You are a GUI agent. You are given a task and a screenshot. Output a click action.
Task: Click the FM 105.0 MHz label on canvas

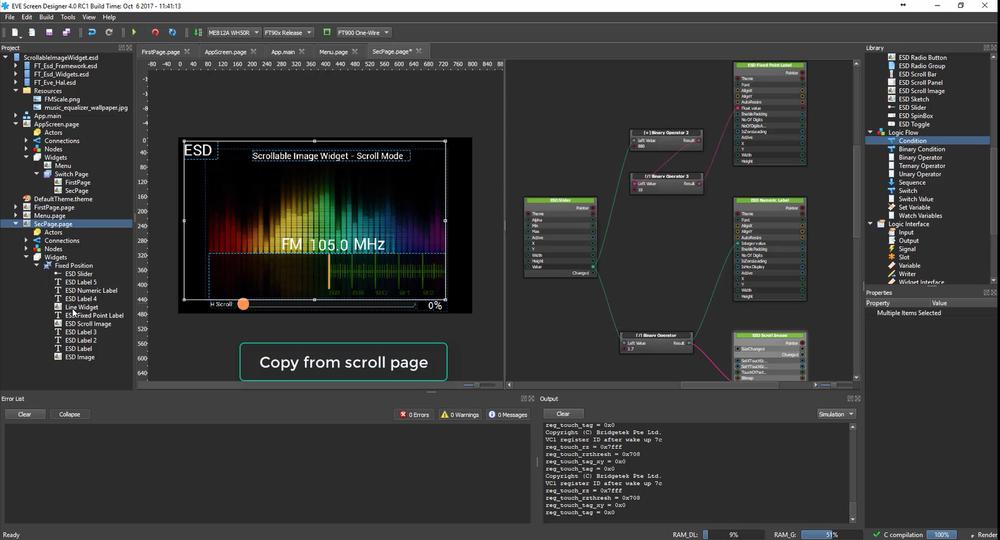coord(333,244)
